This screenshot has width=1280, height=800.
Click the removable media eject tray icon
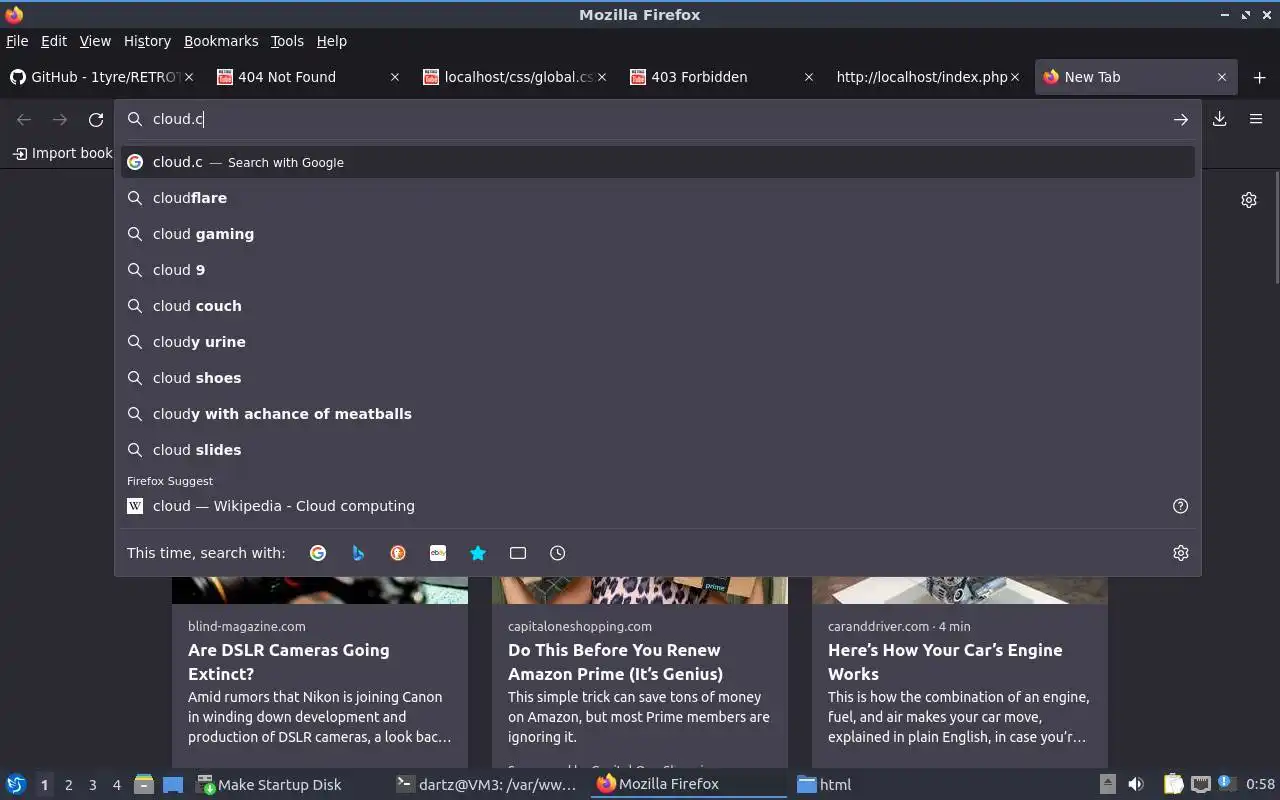(x=1108, y=784)
